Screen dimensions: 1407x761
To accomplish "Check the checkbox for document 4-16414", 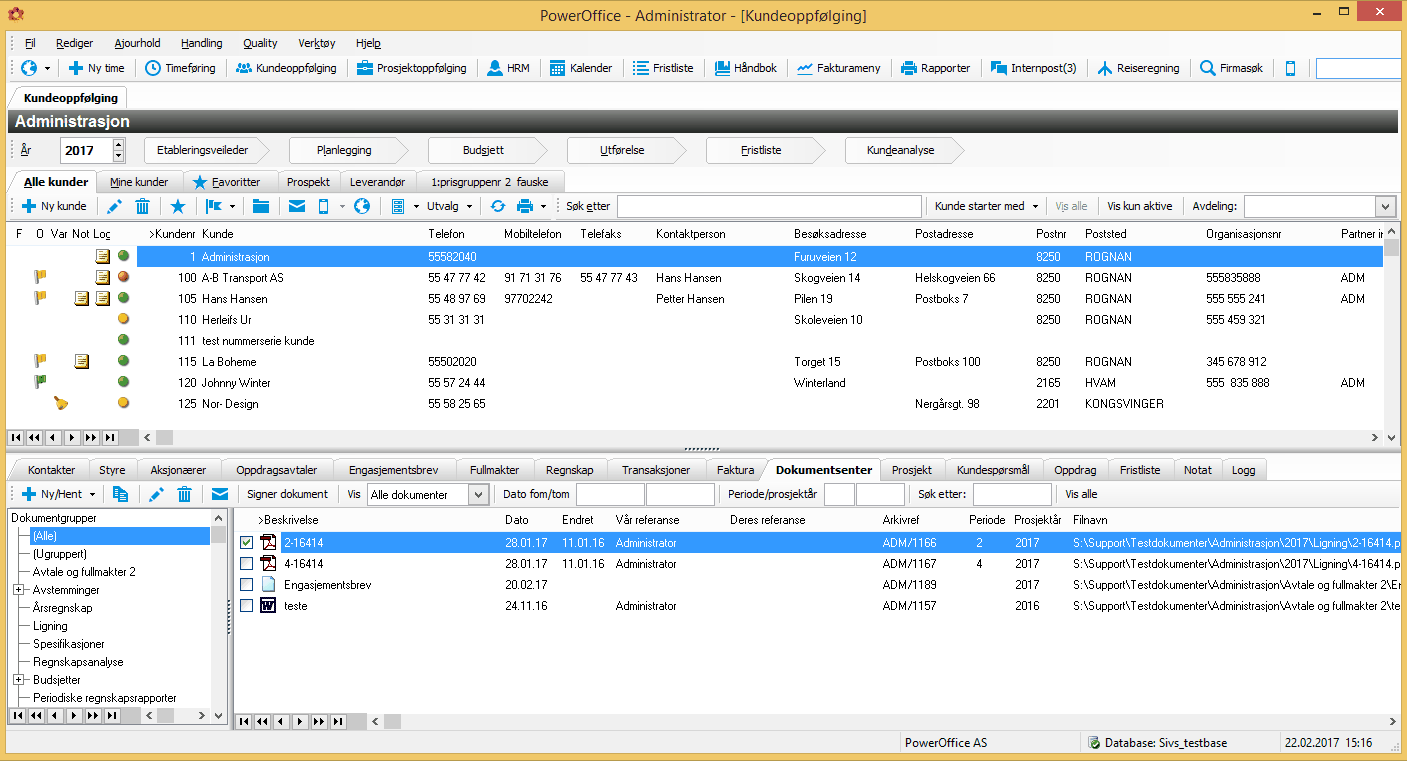I will 247,563.
